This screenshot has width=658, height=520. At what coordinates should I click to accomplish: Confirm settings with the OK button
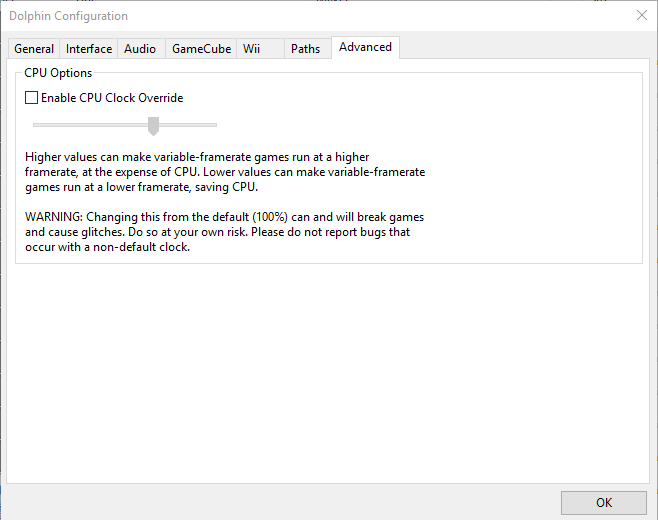click(x=603, y=502)
